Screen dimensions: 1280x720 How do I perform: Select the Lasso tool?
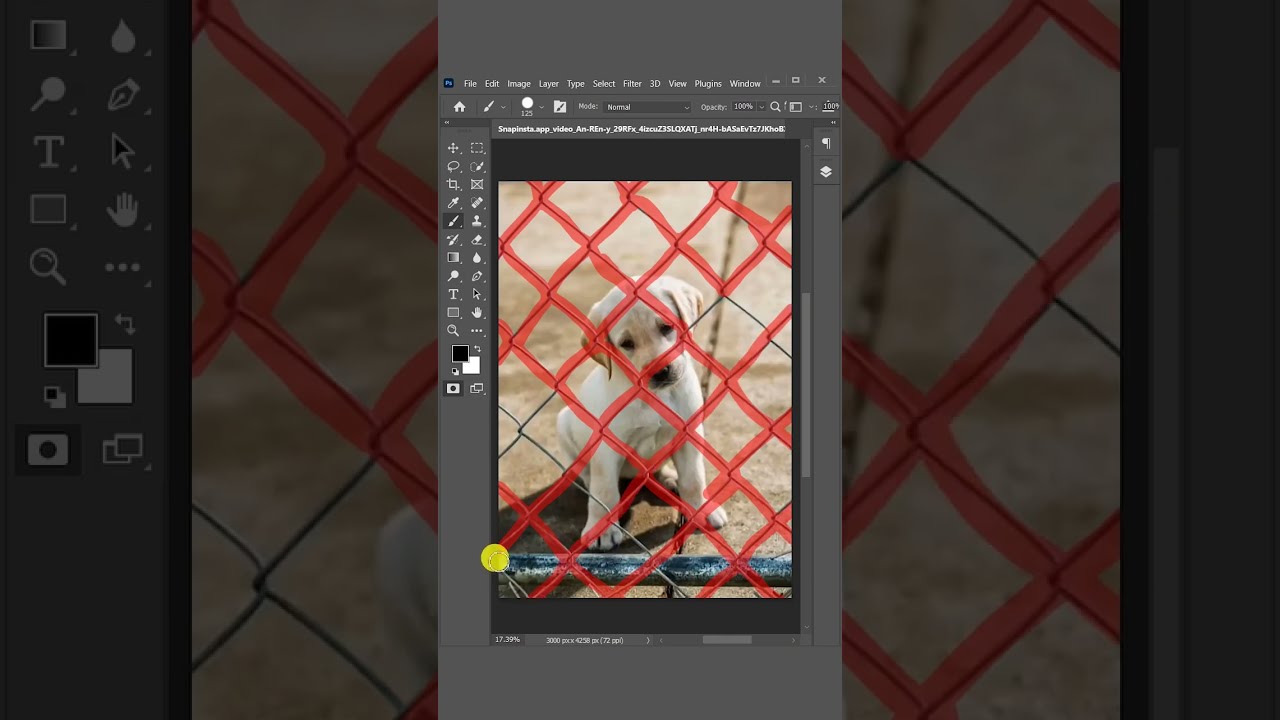coord(453,166)
